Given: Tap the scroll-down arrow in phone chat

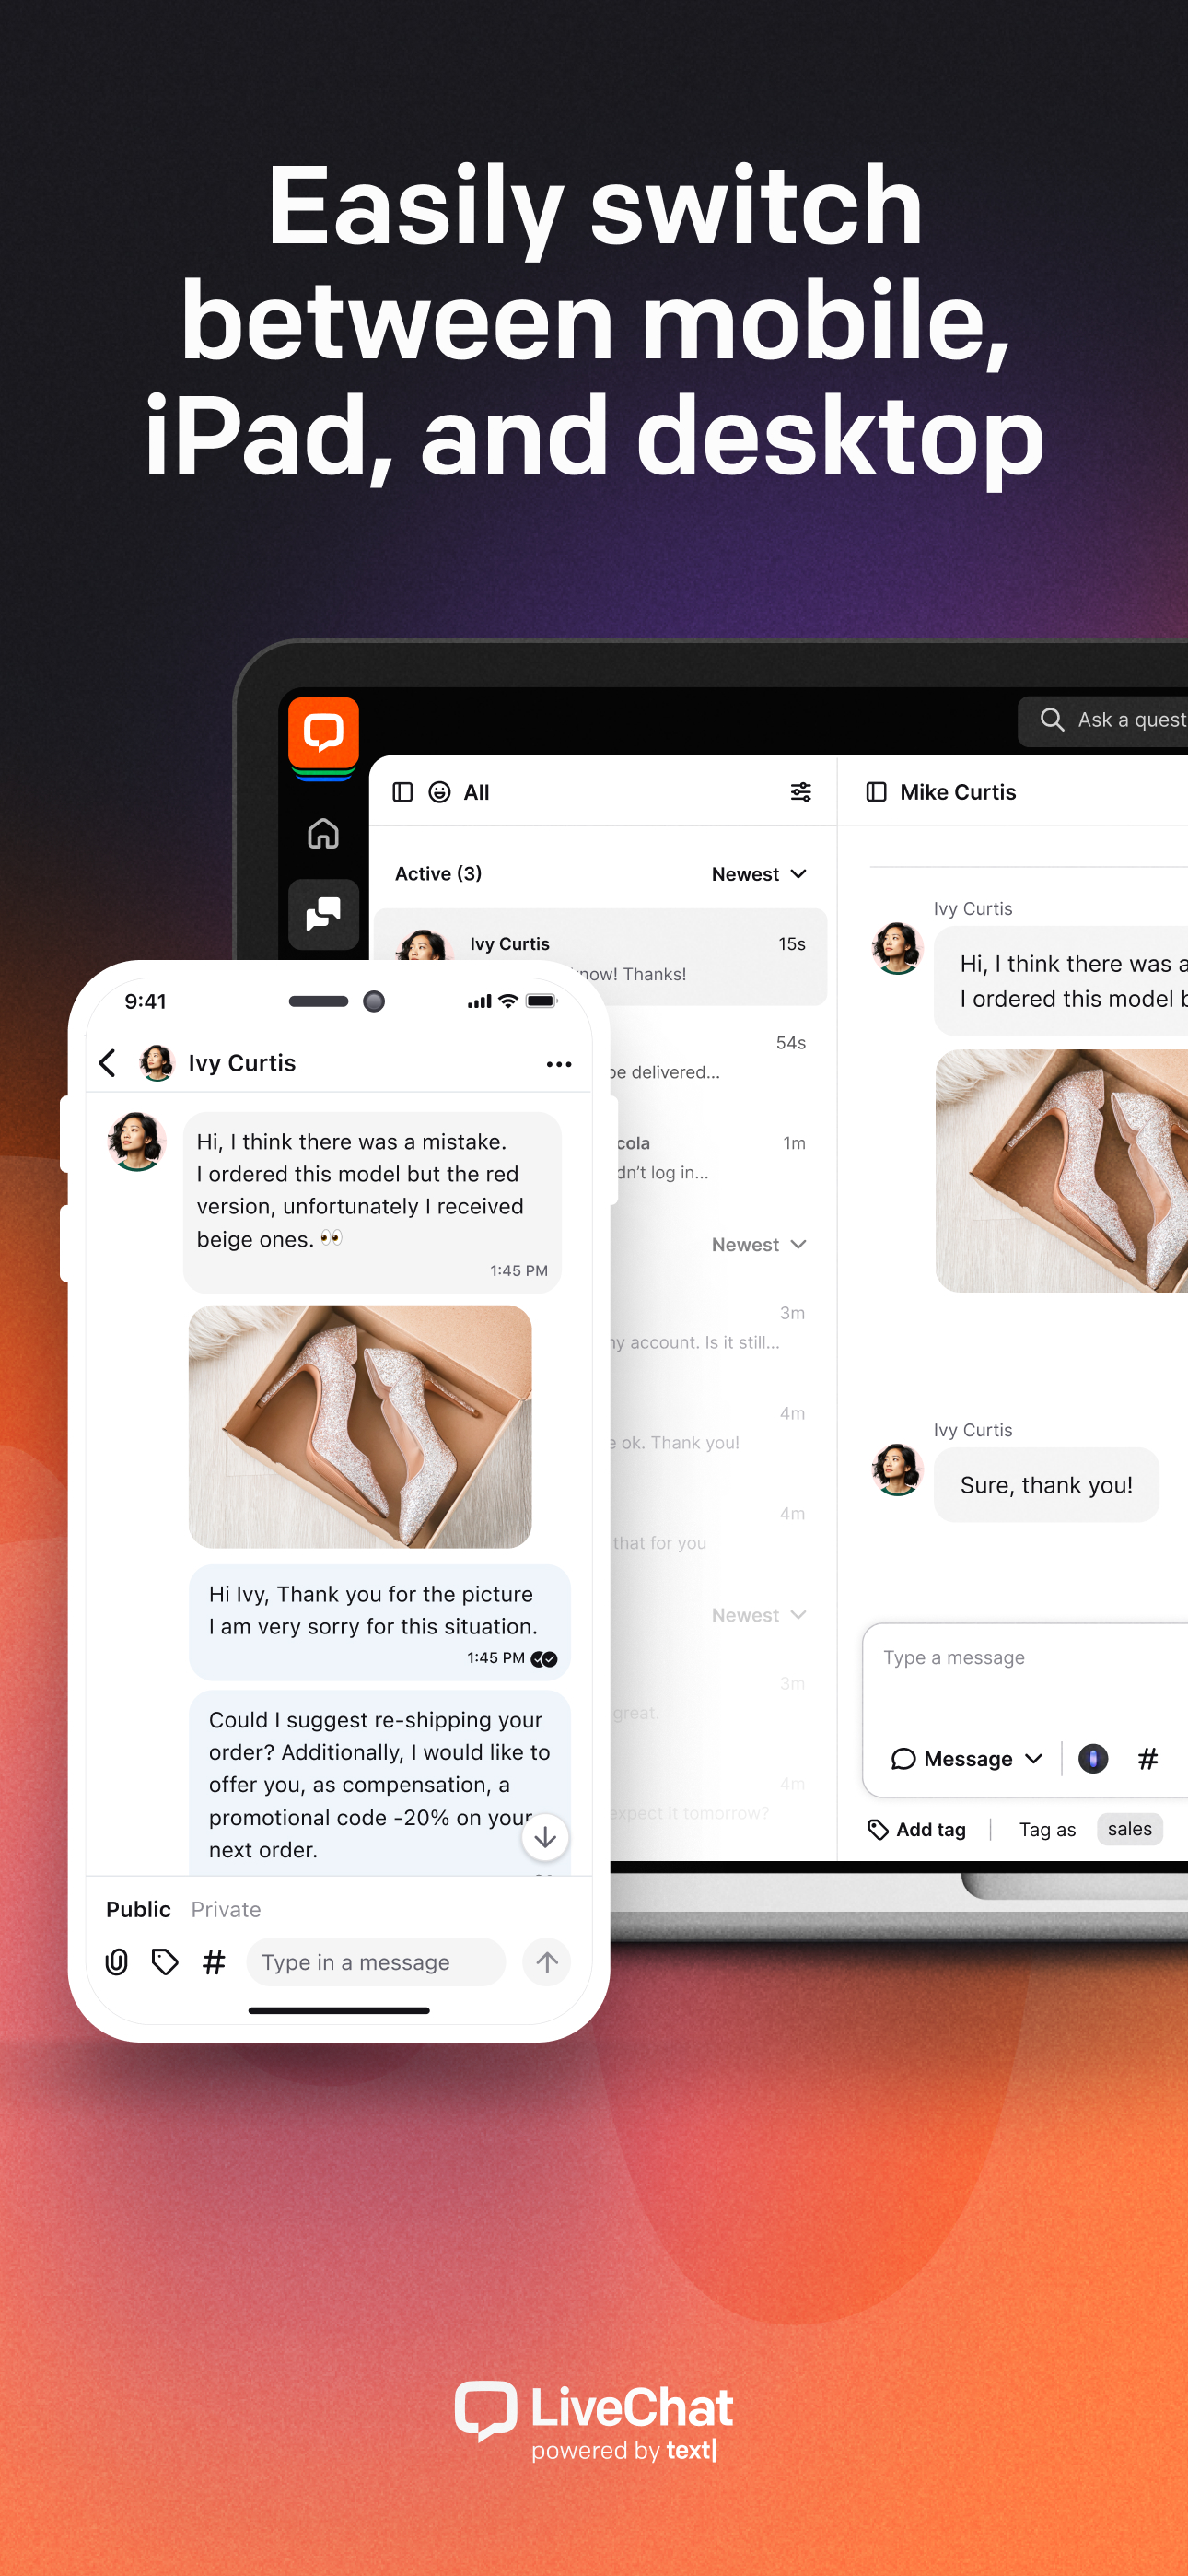Looking at the screenshot, I should [x=545, y=1837].
